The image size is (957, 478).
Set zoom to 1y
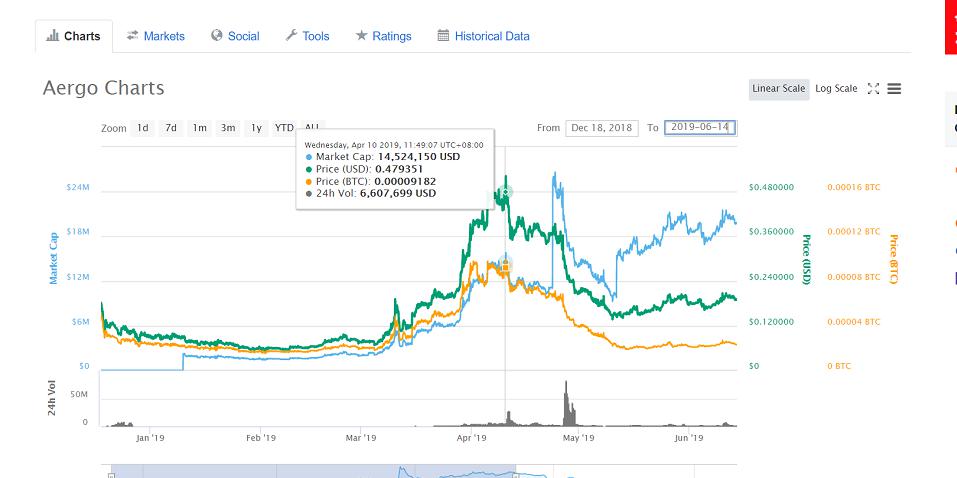tap(256, 128)
